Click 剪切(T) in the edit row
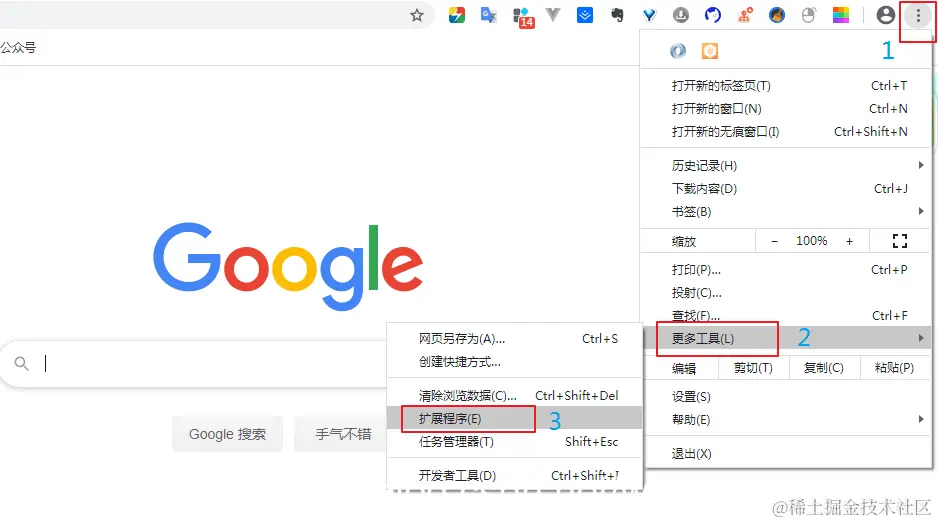938x524 pixels. (753, 368)
